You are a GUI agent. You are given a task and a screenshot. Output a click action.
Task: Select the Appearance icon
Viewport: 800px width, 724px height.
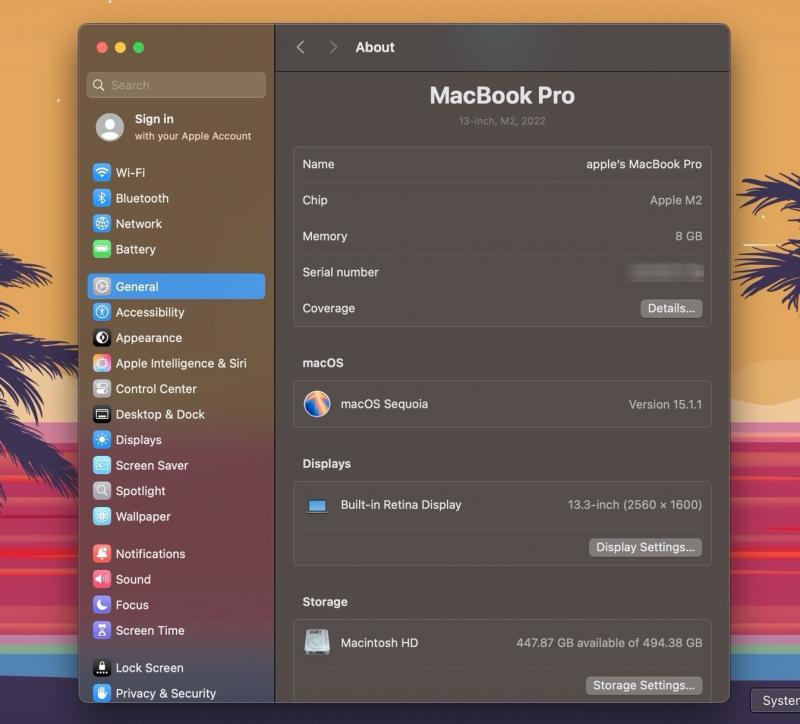102,337
